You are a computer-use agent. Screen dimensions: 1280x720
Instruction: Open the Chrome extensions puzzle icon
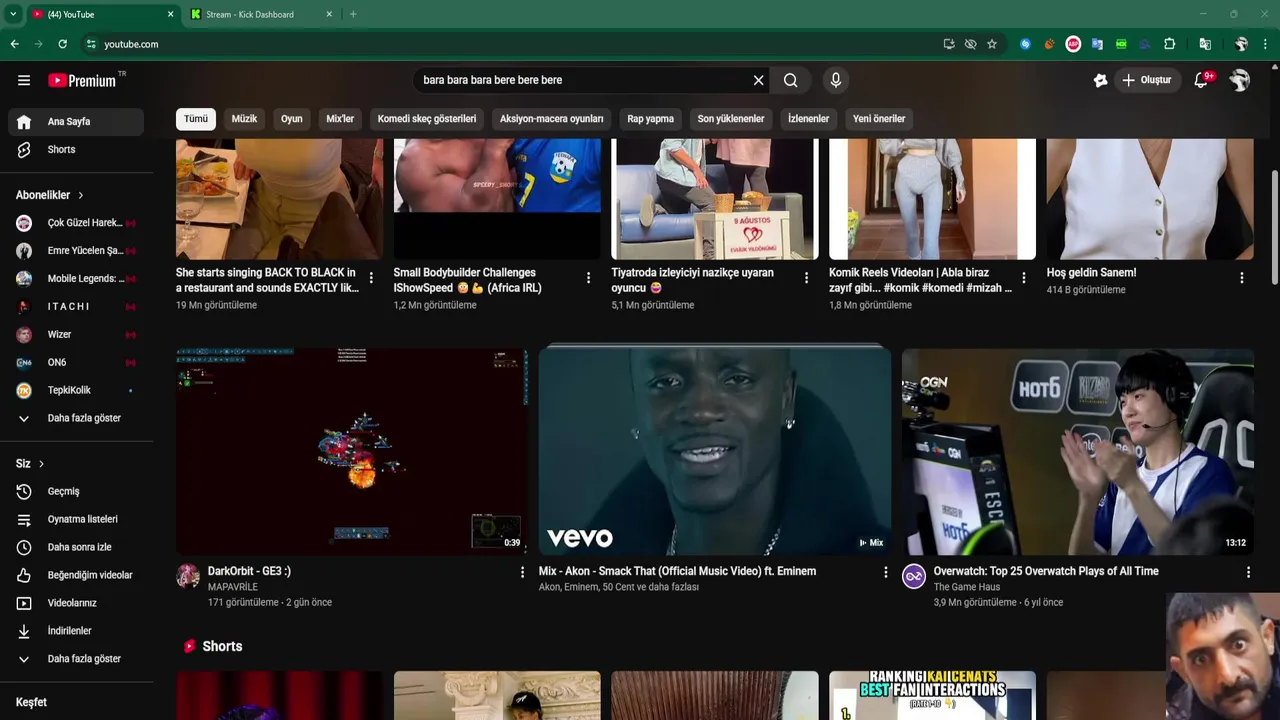tap(1169, 44)
